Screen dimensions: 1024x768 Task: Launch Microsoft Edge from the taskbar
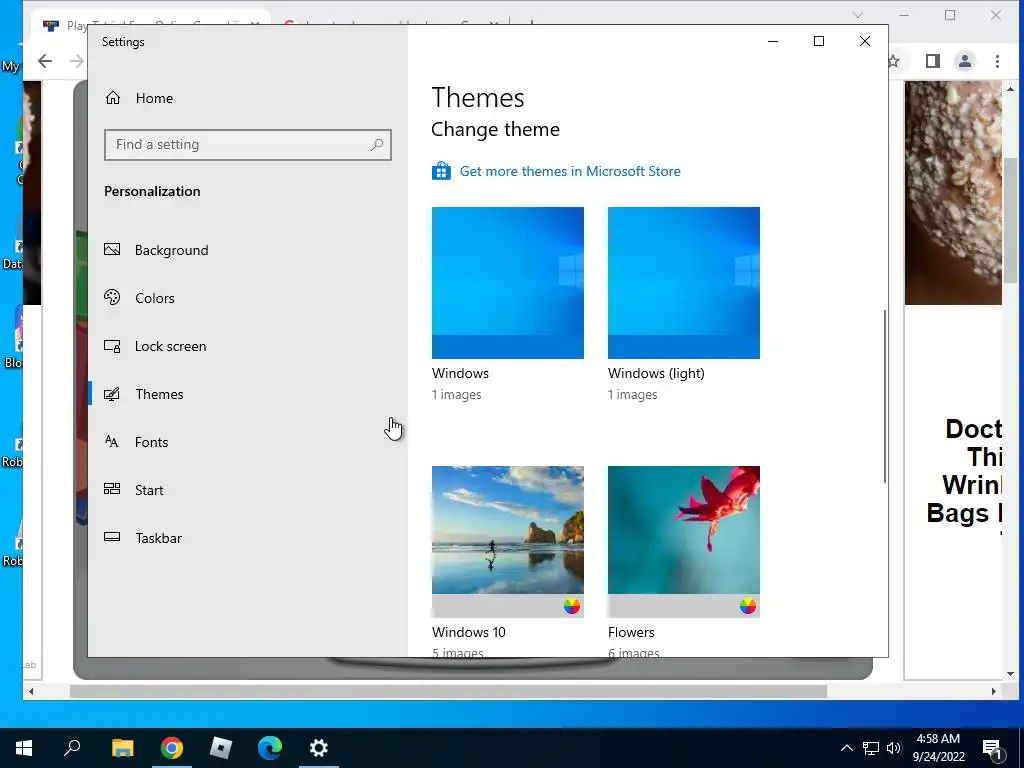point(270,748)
